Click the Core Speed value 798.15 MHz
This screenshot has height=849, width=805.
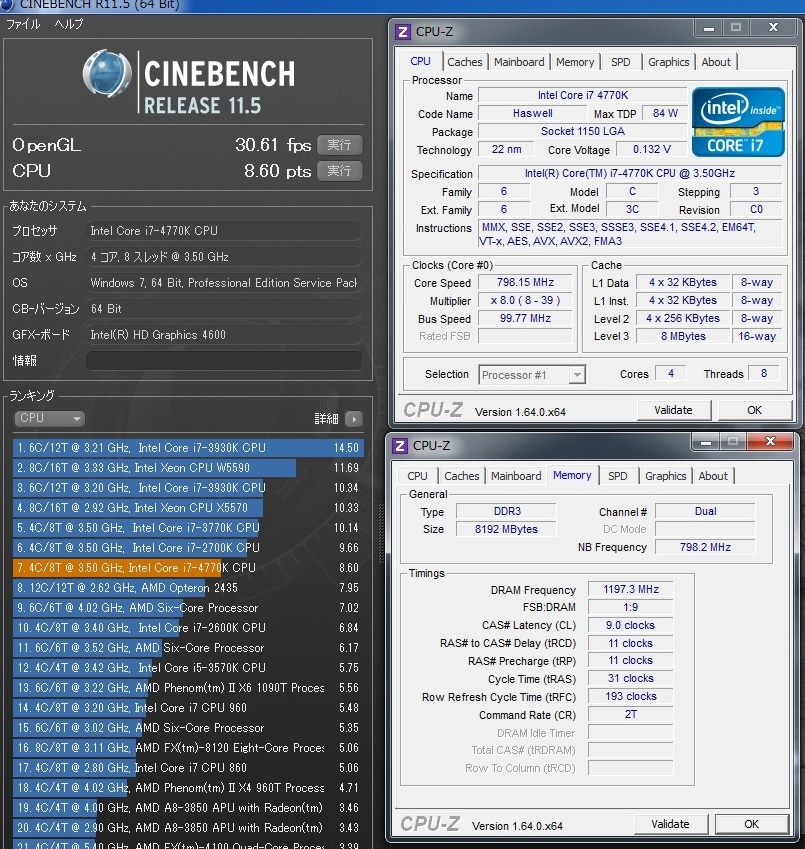point(525,283)
